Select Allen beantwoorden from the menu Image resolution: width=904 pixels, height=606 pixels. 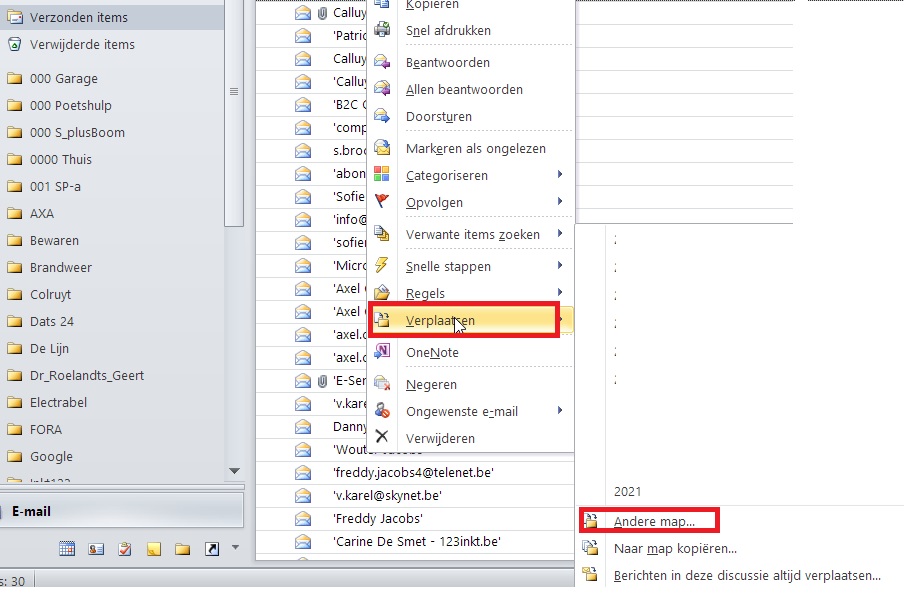coord(464,89)
